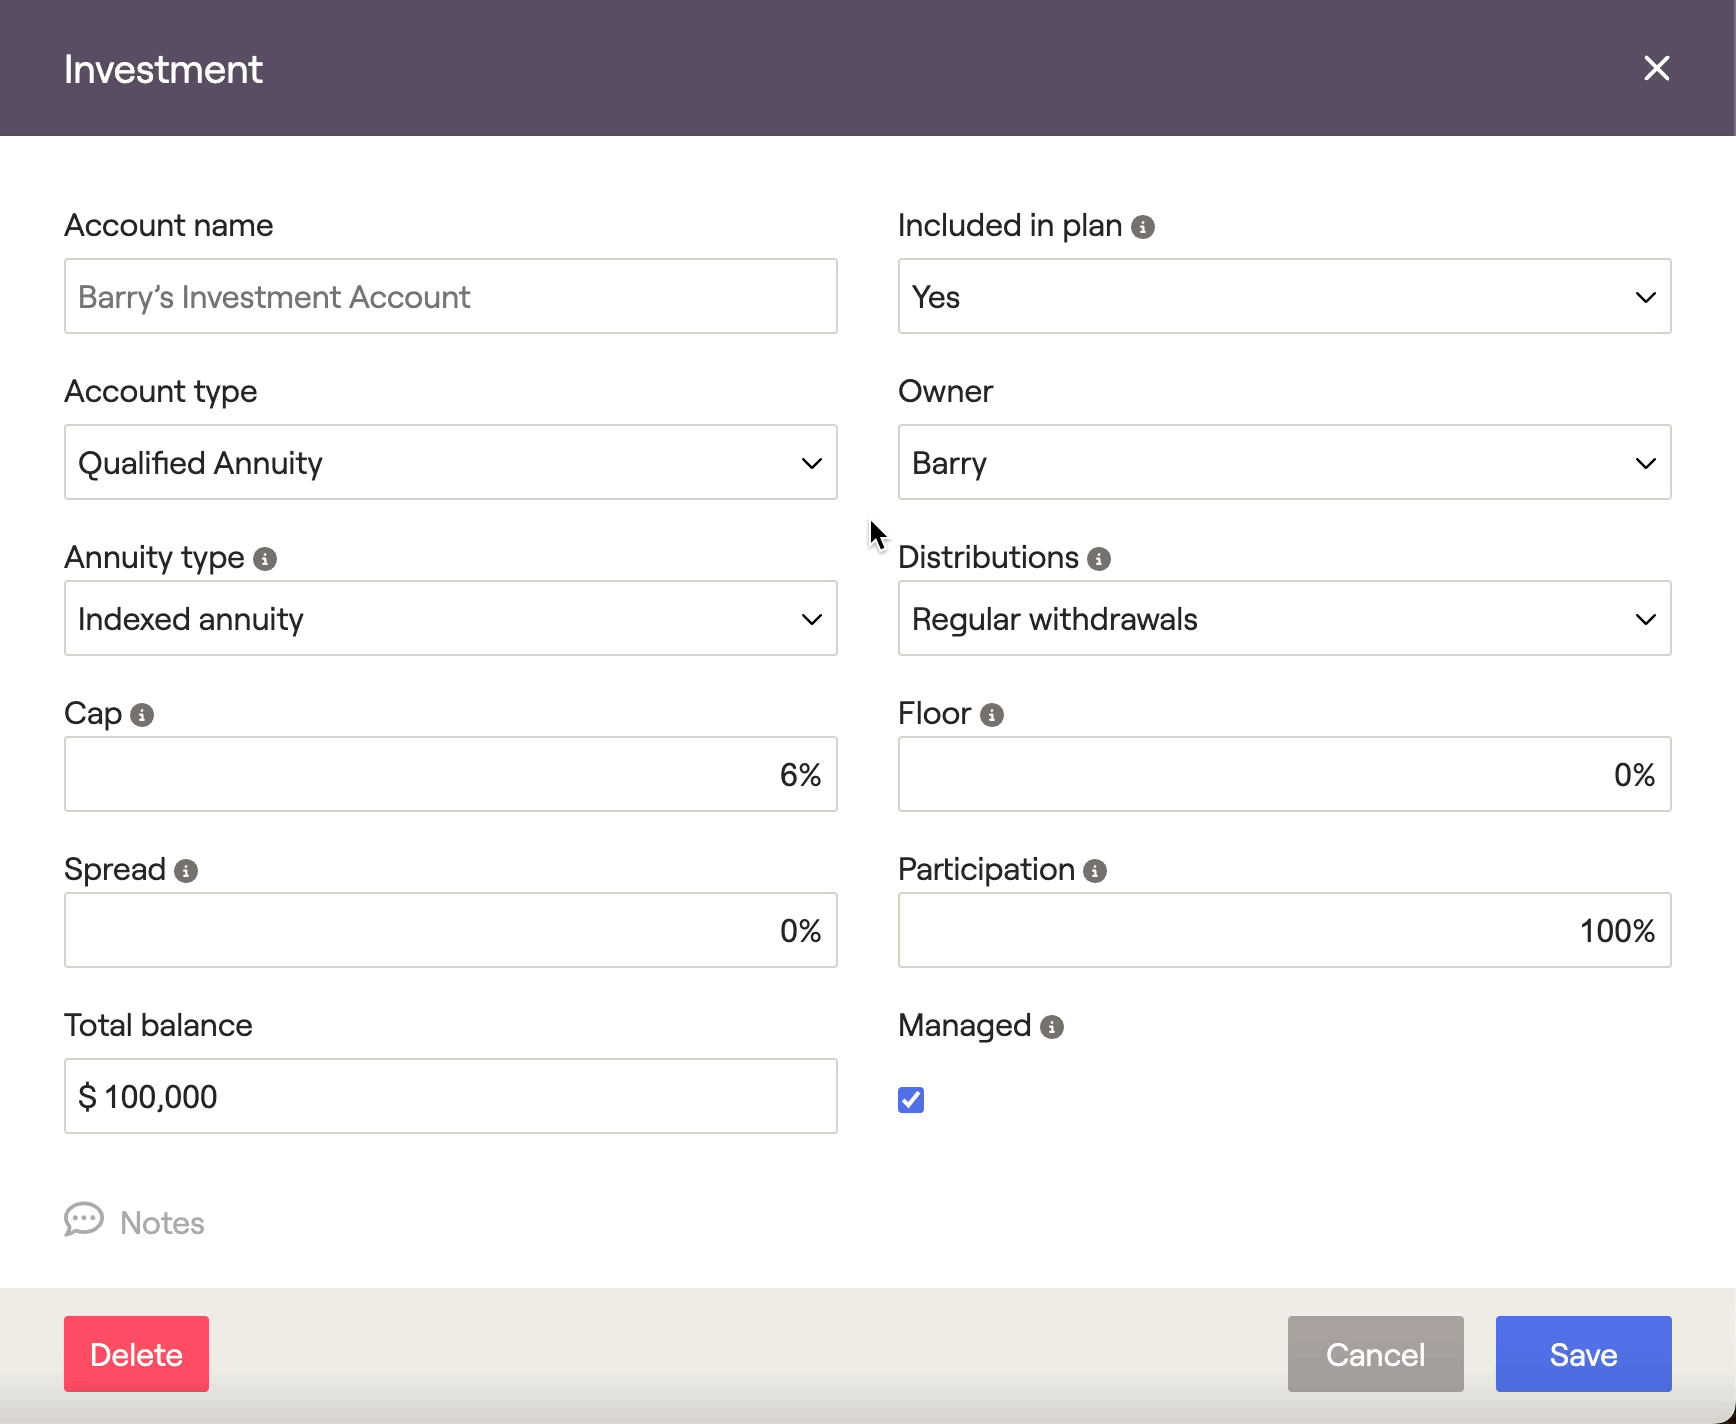Click the Participation info icon
Screen dimensions: 1736x1424
[x=1095, y=871]
